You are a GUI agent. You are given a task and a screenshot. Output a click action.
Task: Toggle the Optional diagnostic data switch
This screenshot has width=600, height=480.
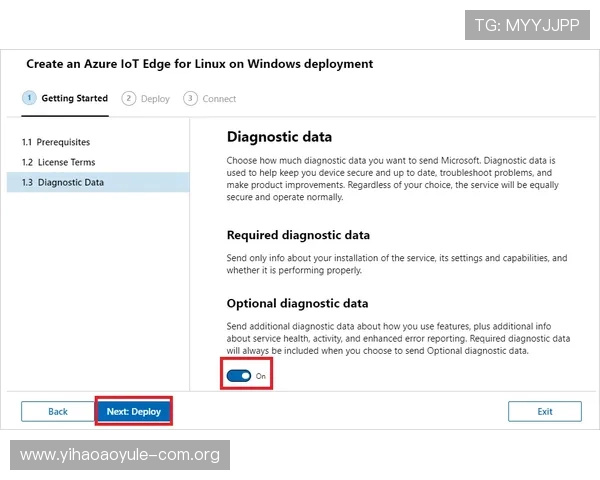point(239,376)
